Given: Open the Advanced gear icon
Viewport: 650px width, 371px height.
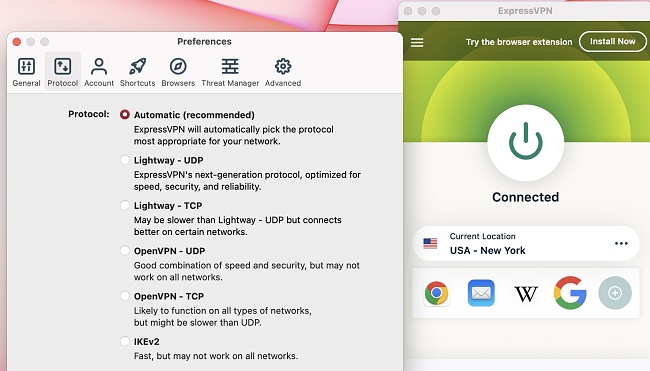Looking at the screenshot, I should 283,66.
